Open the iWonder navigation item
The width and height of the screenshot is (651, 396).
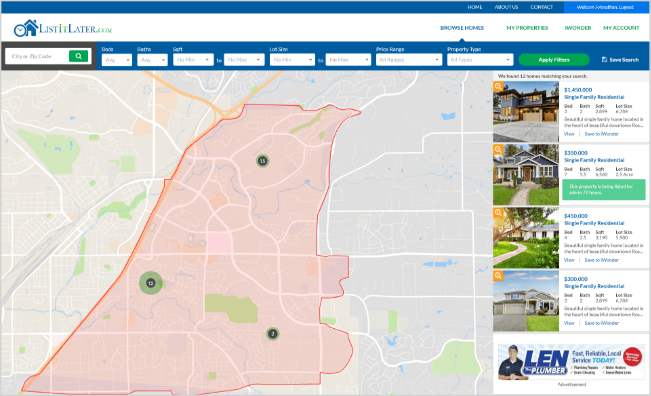pyautogui.click(x=578, y=28)
